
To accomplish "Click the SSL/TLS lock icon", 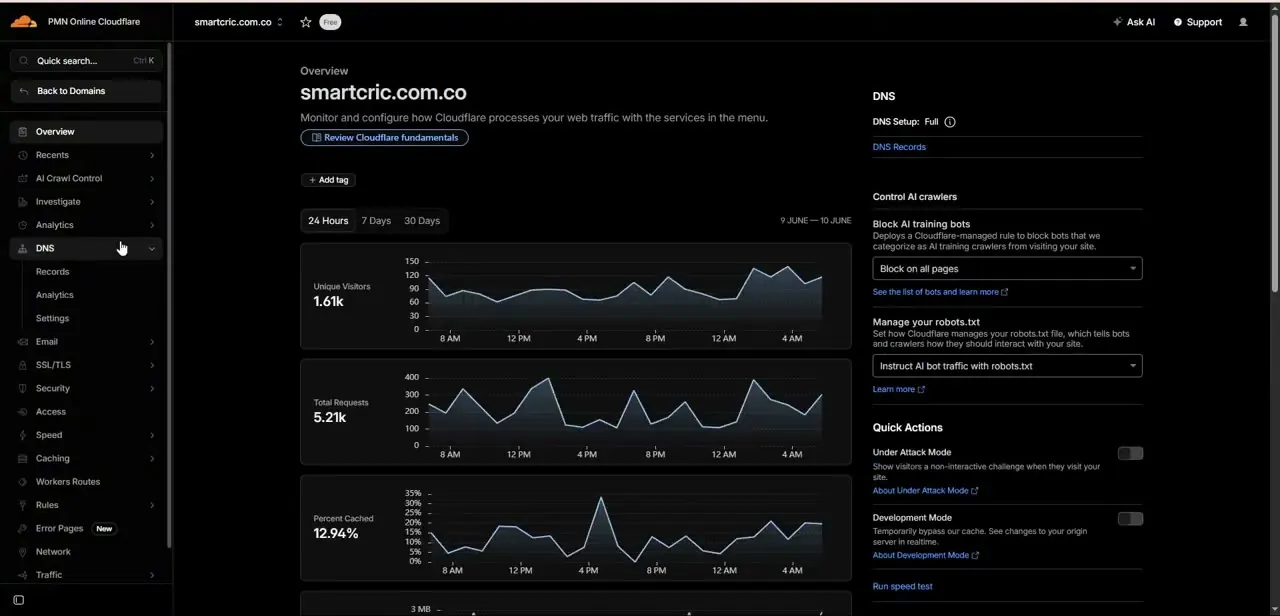I will tap(23, 365).
